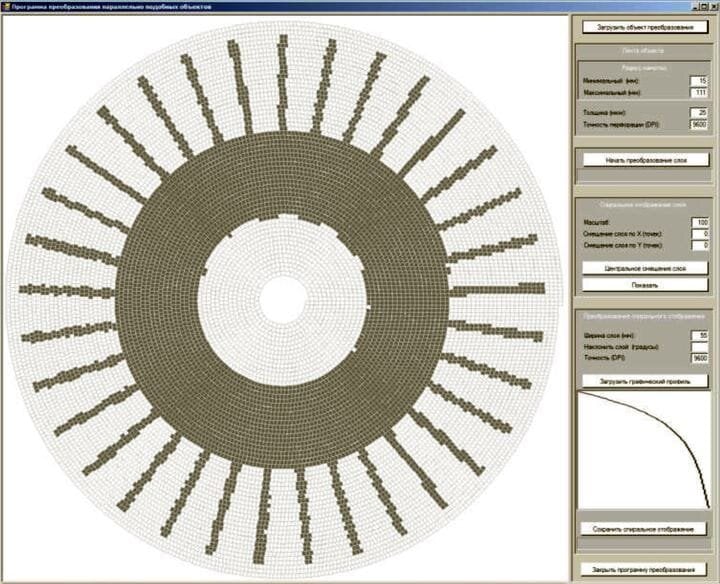Click the 'Смещение слоя по X' field

click(x=698, y=233)
